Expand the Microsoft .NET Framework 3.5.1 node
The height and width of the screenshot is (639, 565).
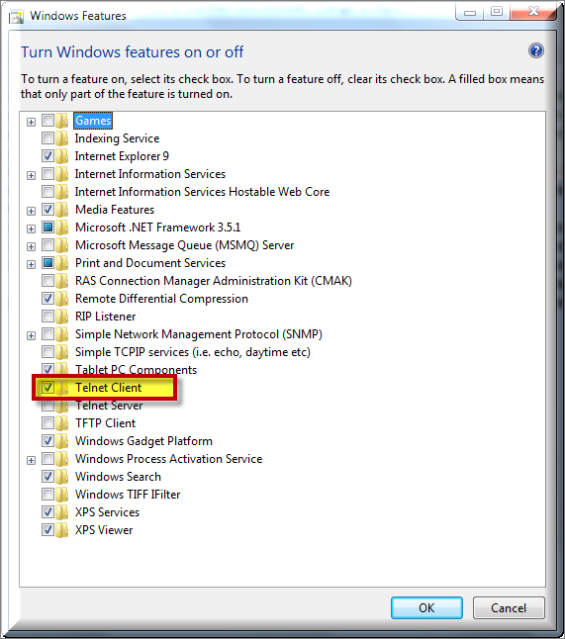click(31, 229)
